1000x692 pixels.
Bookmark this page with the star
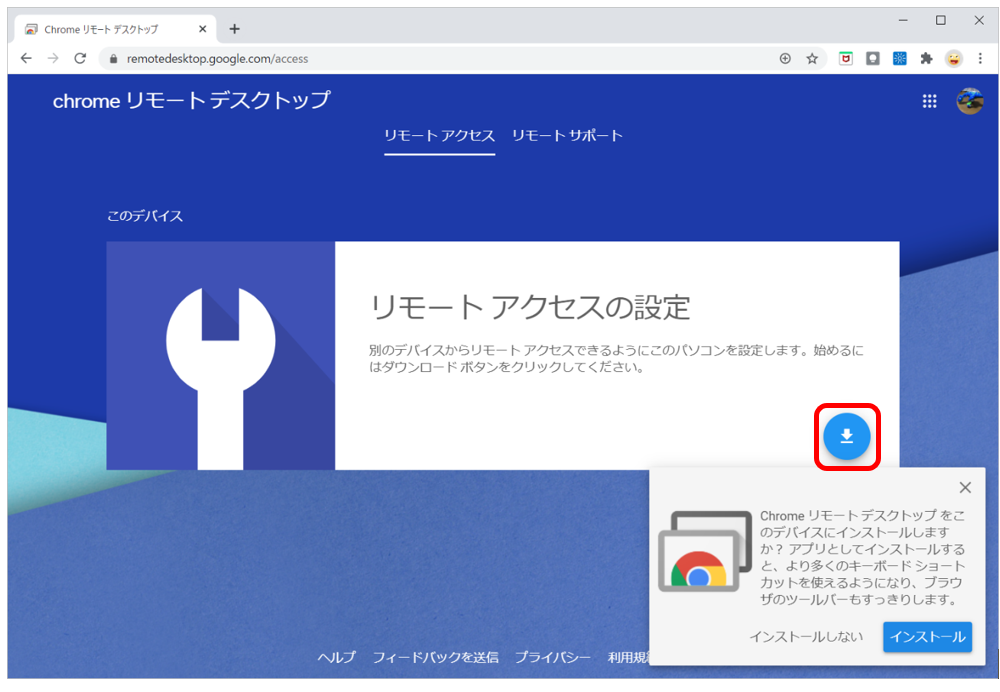(812, 59)
